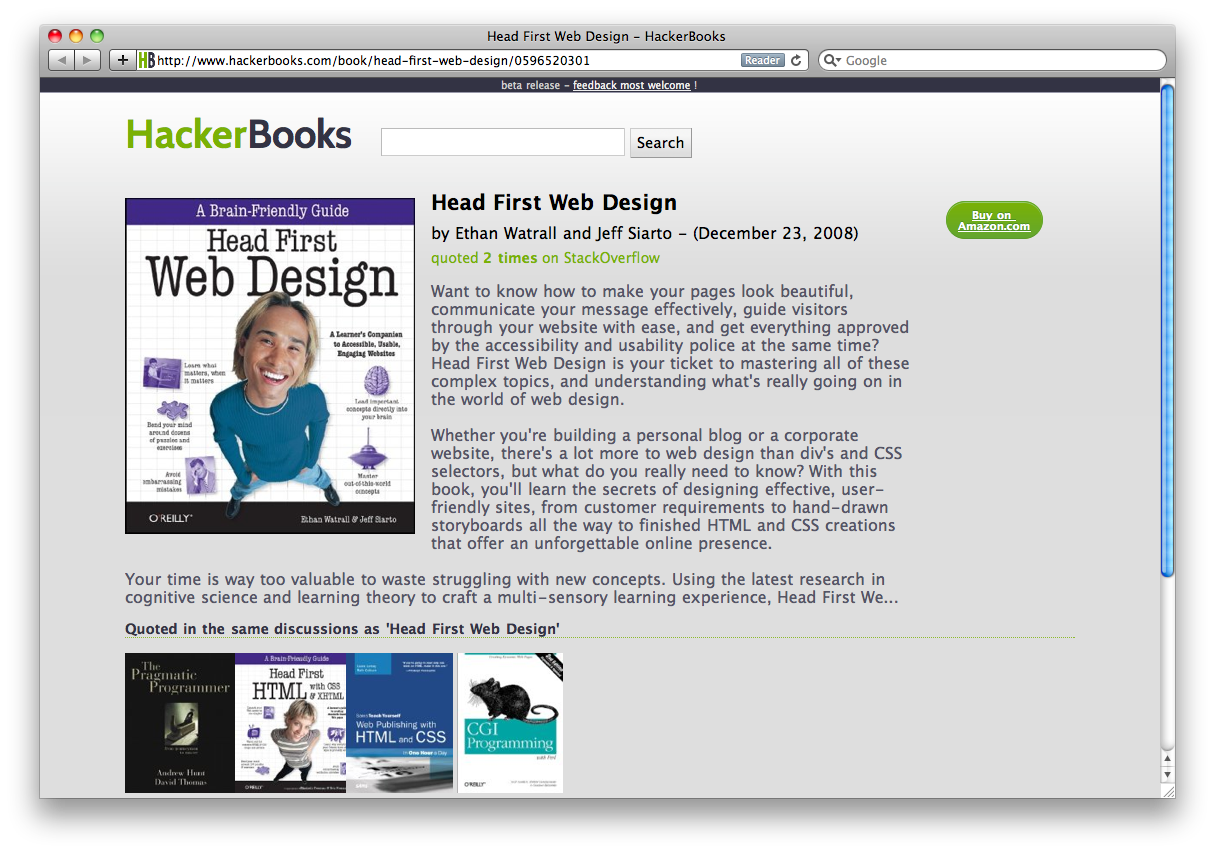Open Head First HTML with CSS & XHTML thumbnail
The image size is (1215, 853).
[290, 723]
